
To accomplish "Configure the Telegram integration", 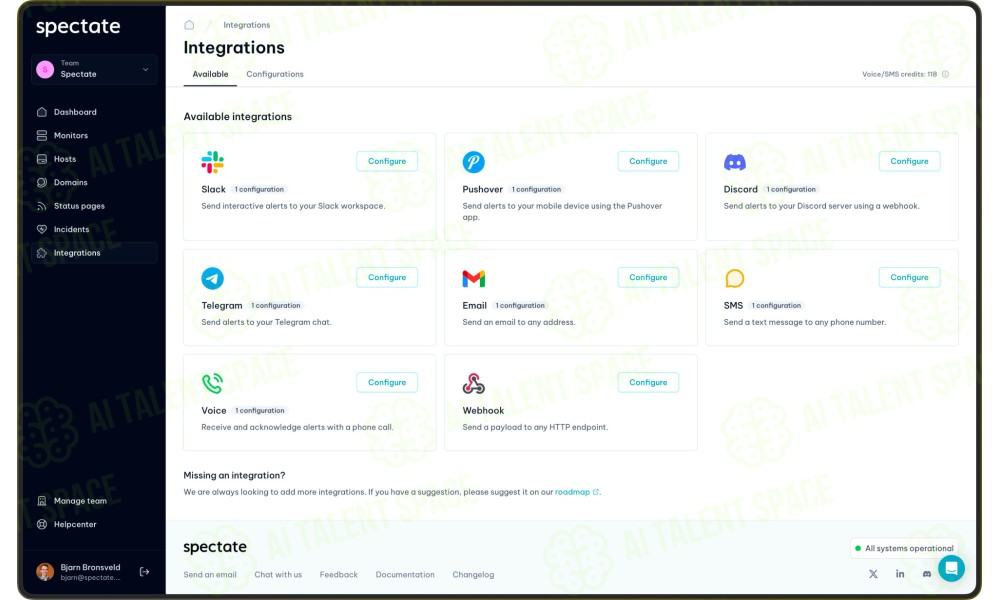I will pos(387,277).
